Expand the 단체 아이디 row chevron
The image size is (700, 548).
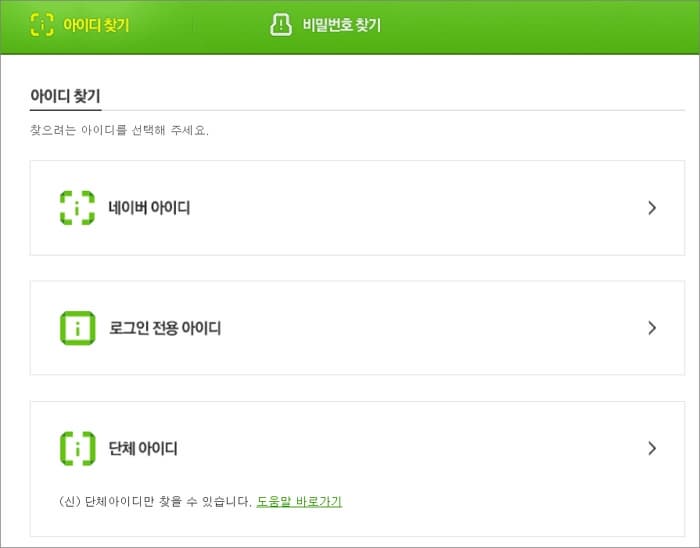pyautogui.click(x=652, y=448)
